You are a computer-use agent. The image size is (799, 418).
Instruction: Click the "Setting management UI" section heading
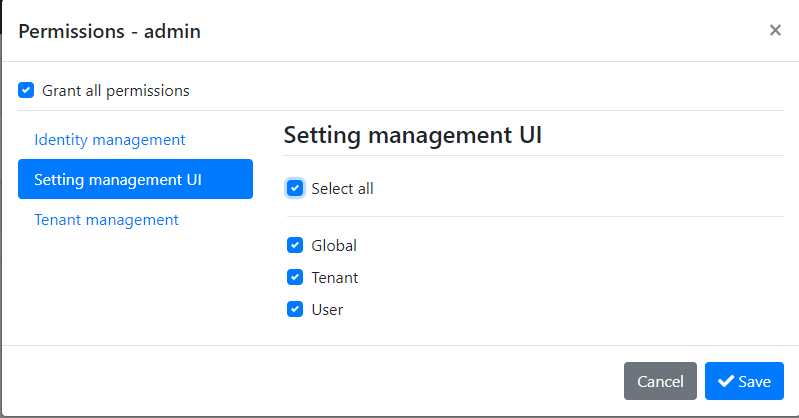[x=413, y=135]
